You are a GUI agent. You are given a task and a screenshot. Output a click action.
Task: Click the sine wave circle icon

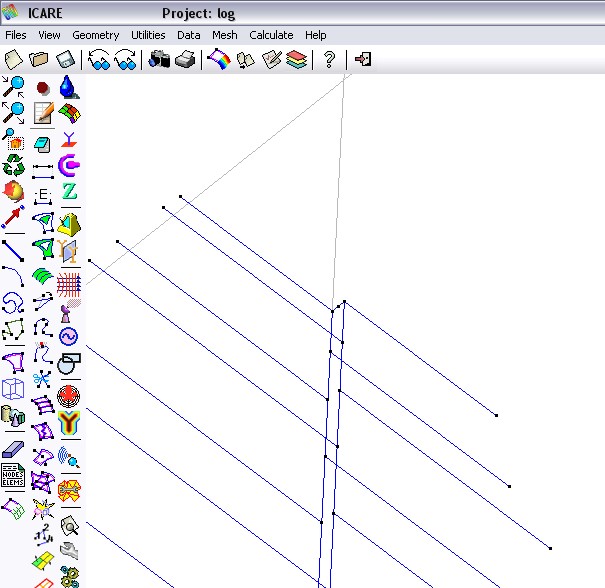69,337
